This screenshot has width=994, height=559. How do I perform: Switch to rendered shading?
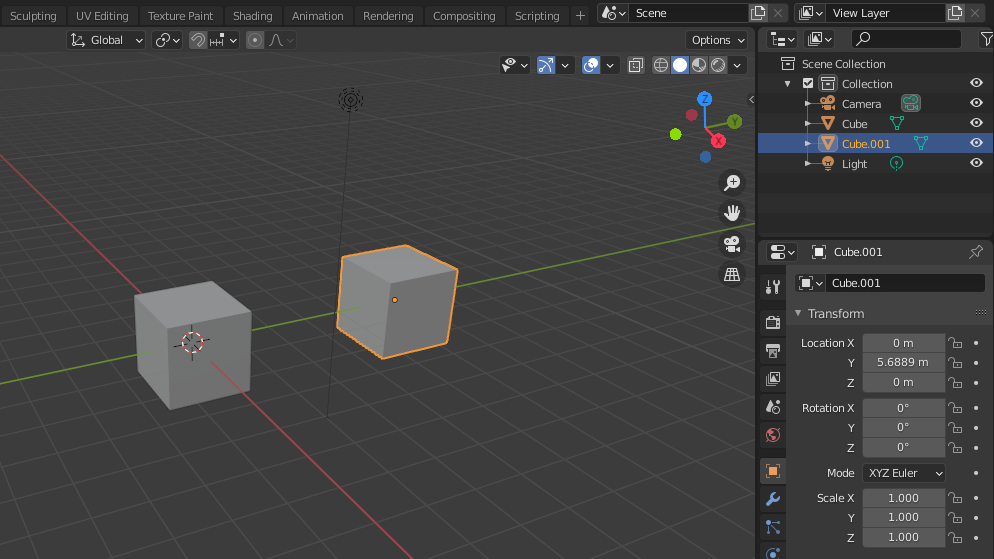coord(718,65)
